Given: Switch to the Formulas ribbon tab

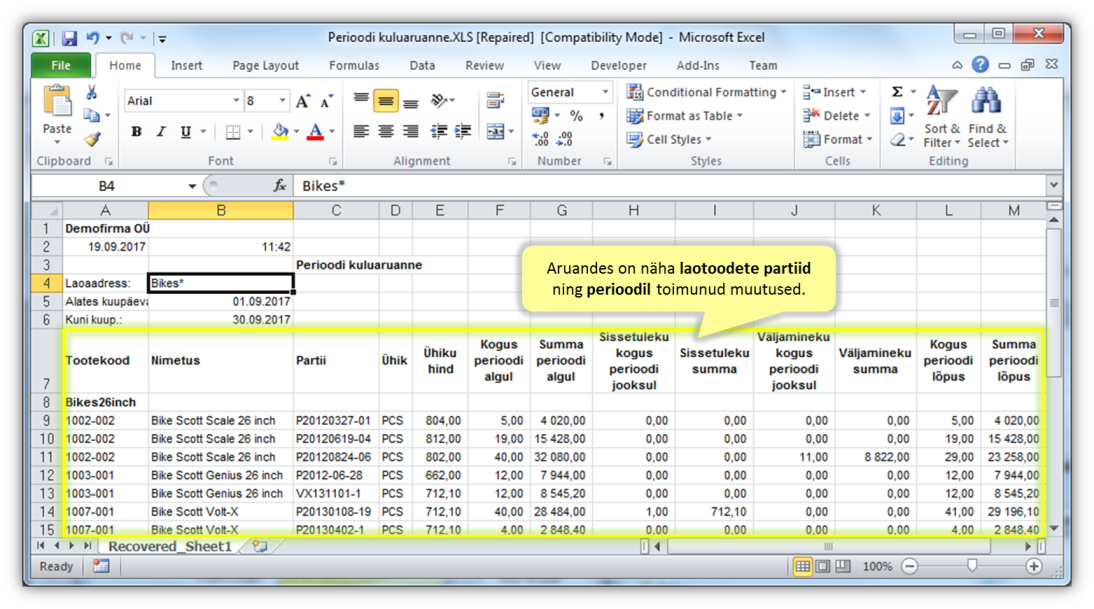Looking at the screenshot, I should (354, 66).
